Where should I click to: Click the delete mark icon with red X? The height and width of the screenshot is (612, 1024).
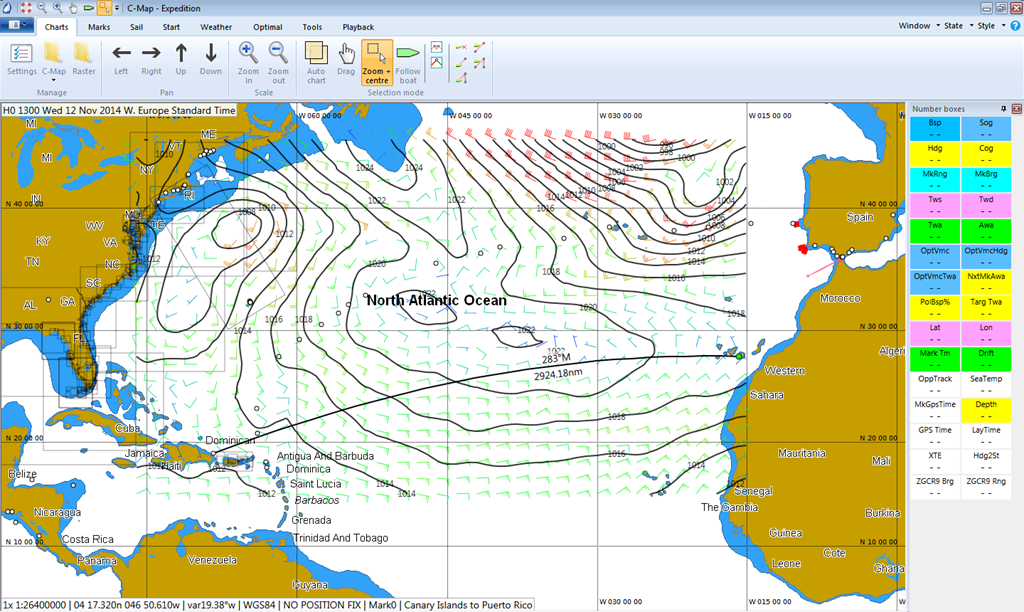461,48
